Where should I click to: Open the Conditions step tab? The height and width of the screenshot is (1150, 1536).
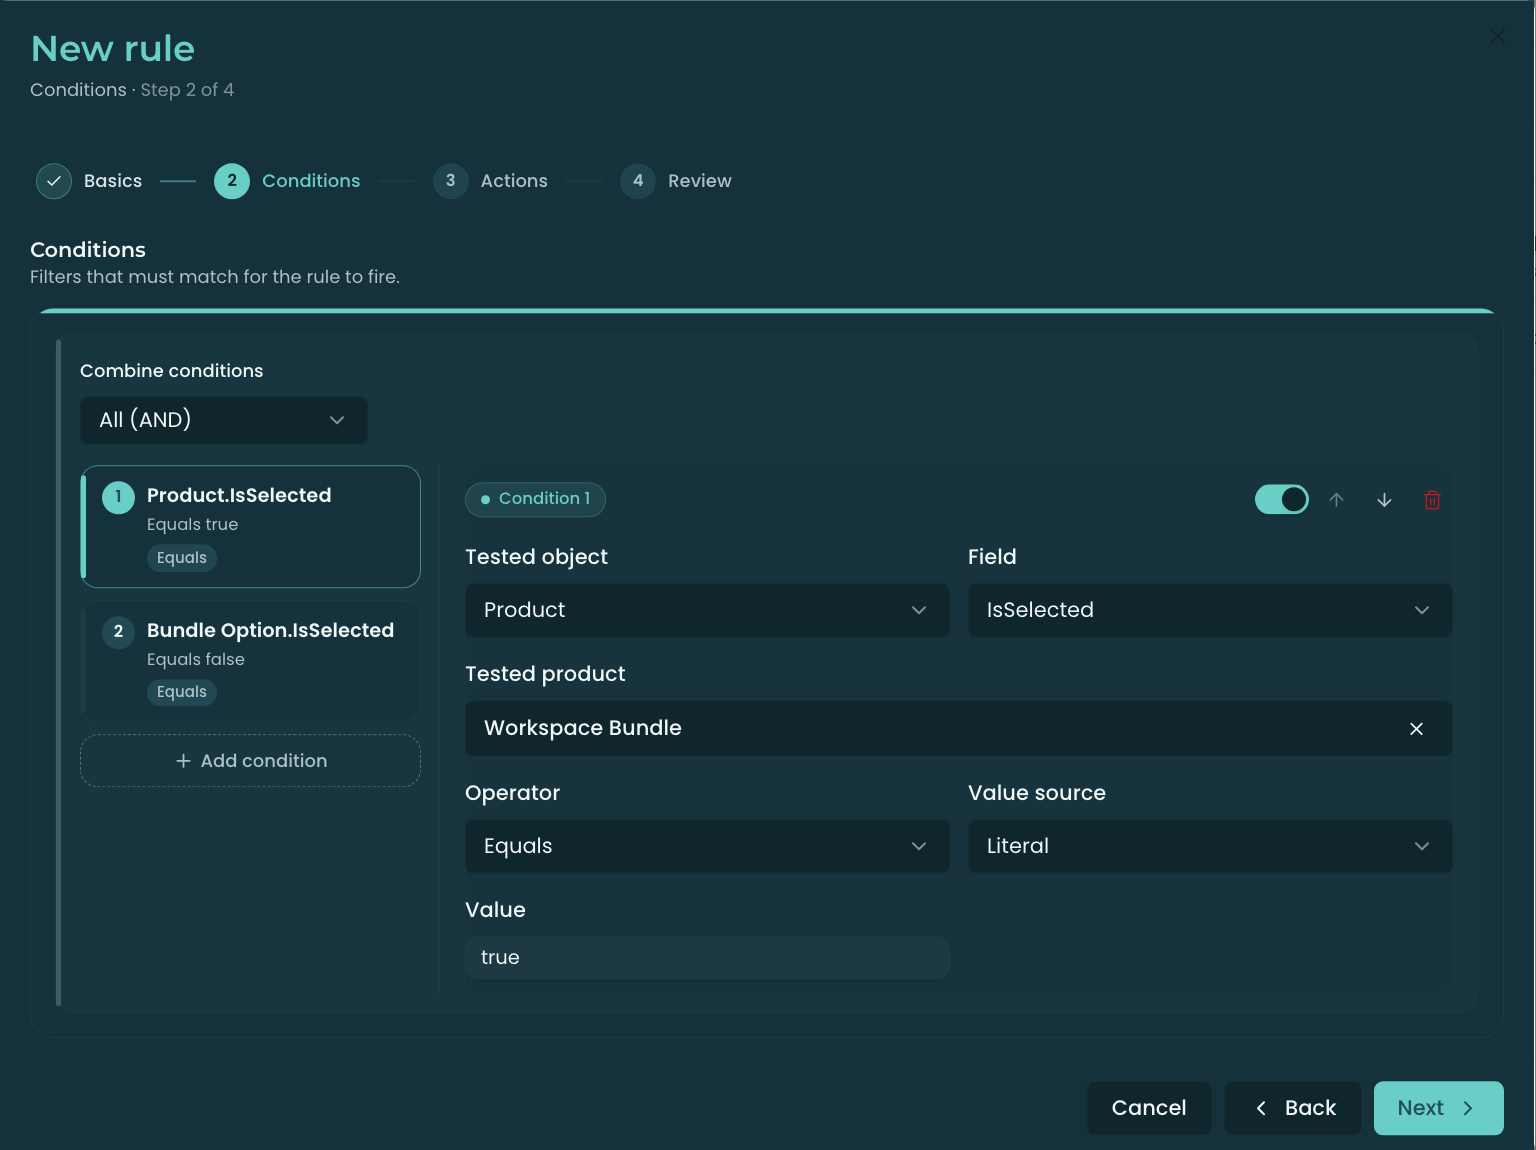tap(288, 181)
